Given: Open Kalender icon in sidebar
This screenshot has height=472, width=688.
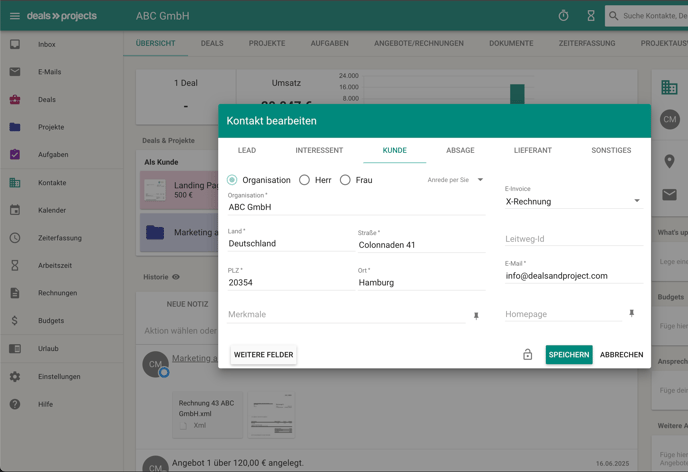Looking at the screenshot, I should (x=15, y=210).
